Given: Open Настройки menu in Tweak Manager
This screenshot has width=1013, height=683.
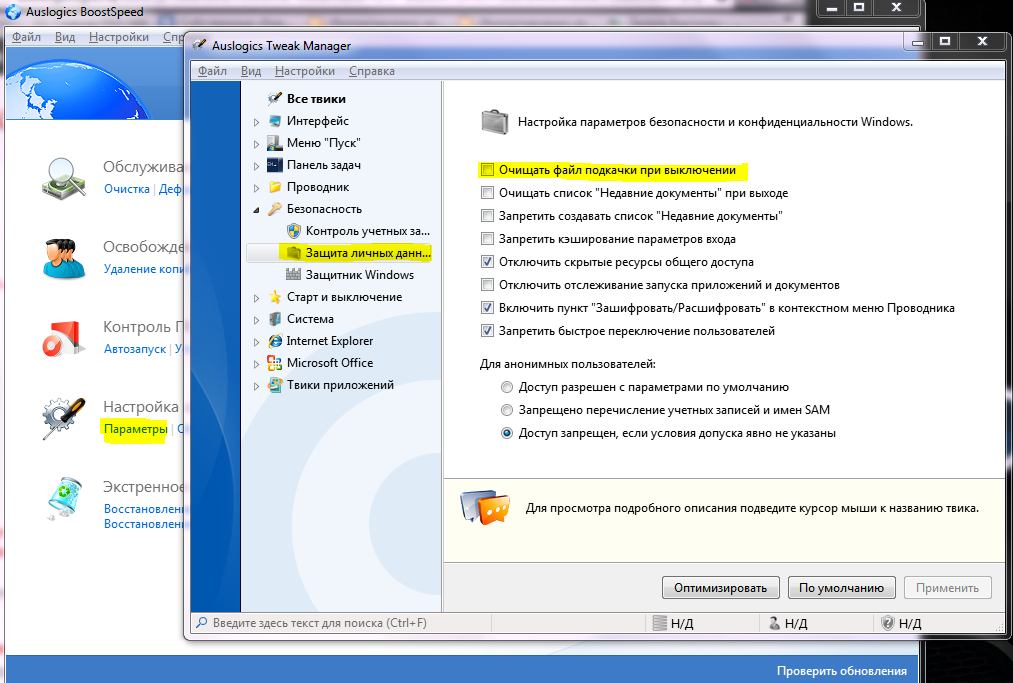Looking at the screenshot, I should coord(305,71).
